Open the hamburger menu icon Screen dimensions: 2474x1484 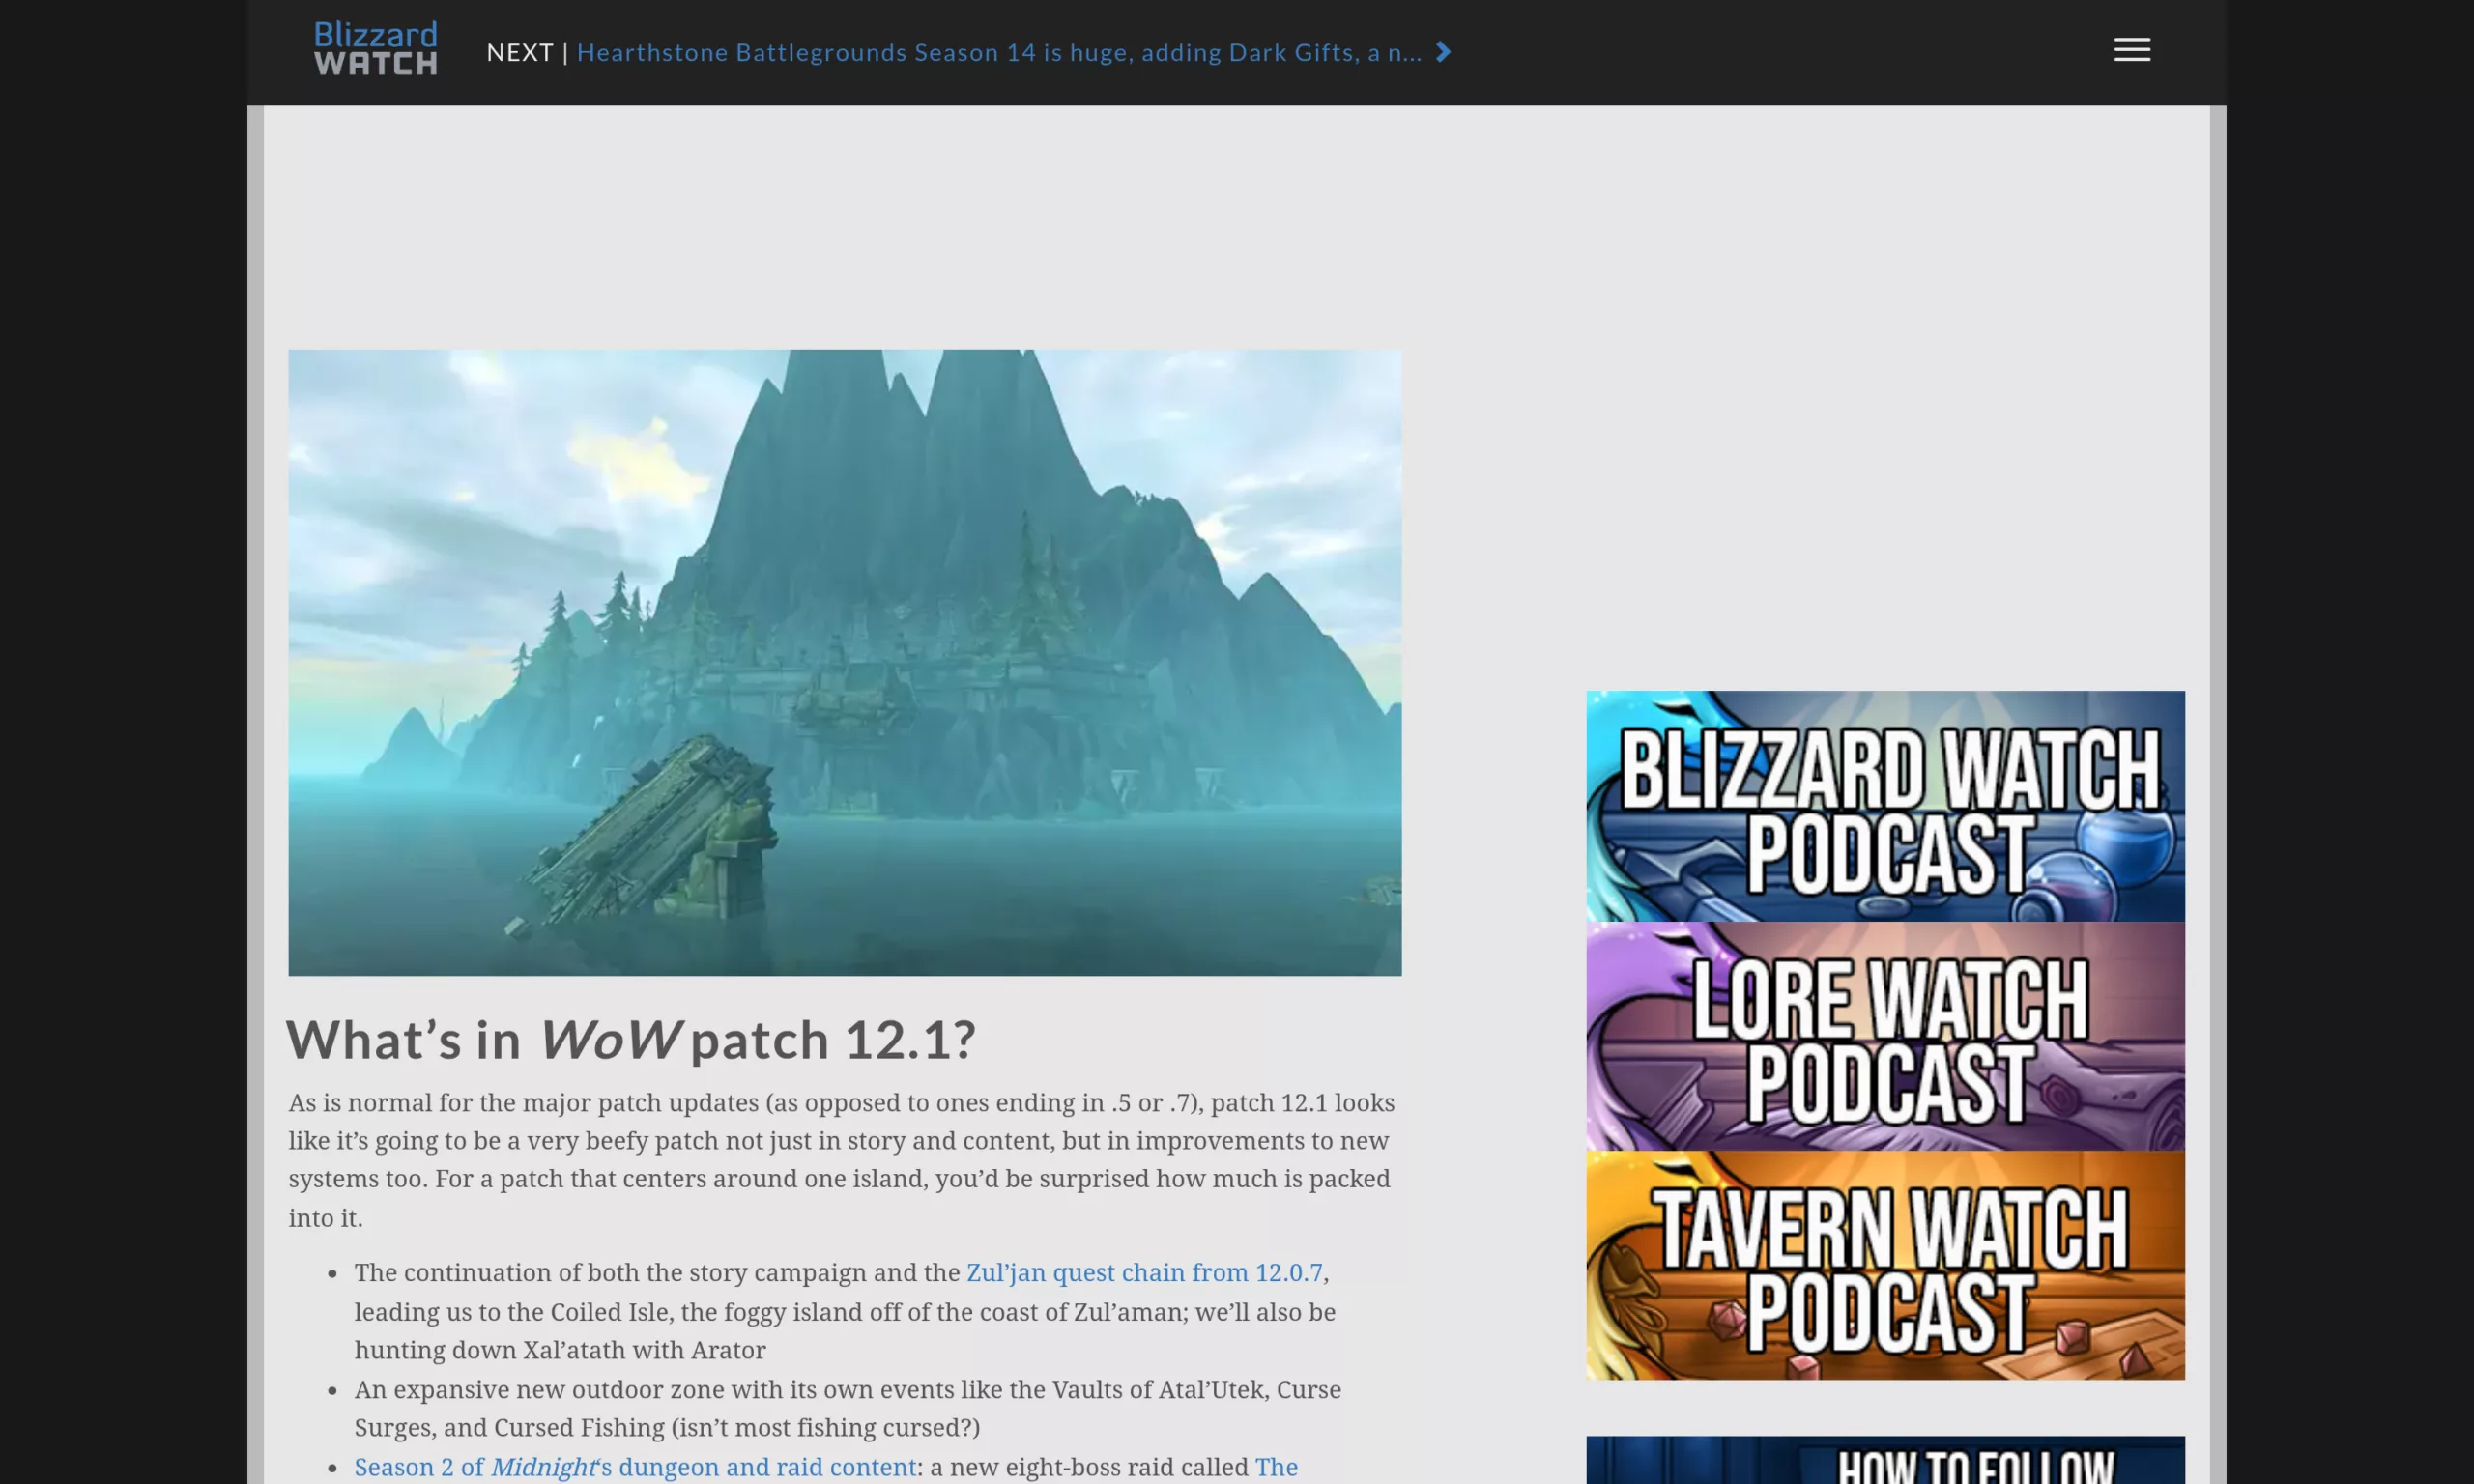[x=2131, y=50]
